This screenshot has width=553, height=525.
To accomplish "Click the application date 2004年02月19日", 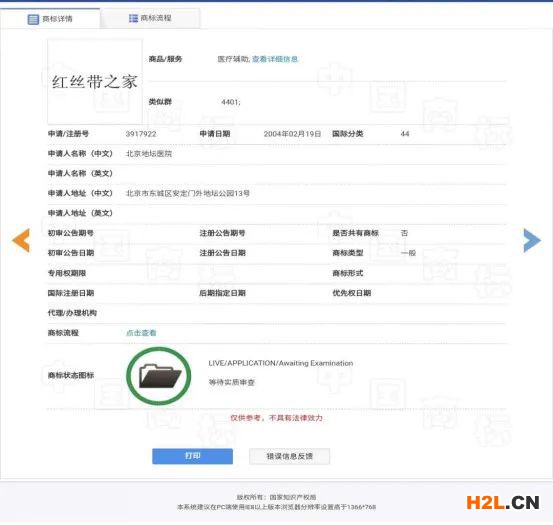I will tap(292, 134).
